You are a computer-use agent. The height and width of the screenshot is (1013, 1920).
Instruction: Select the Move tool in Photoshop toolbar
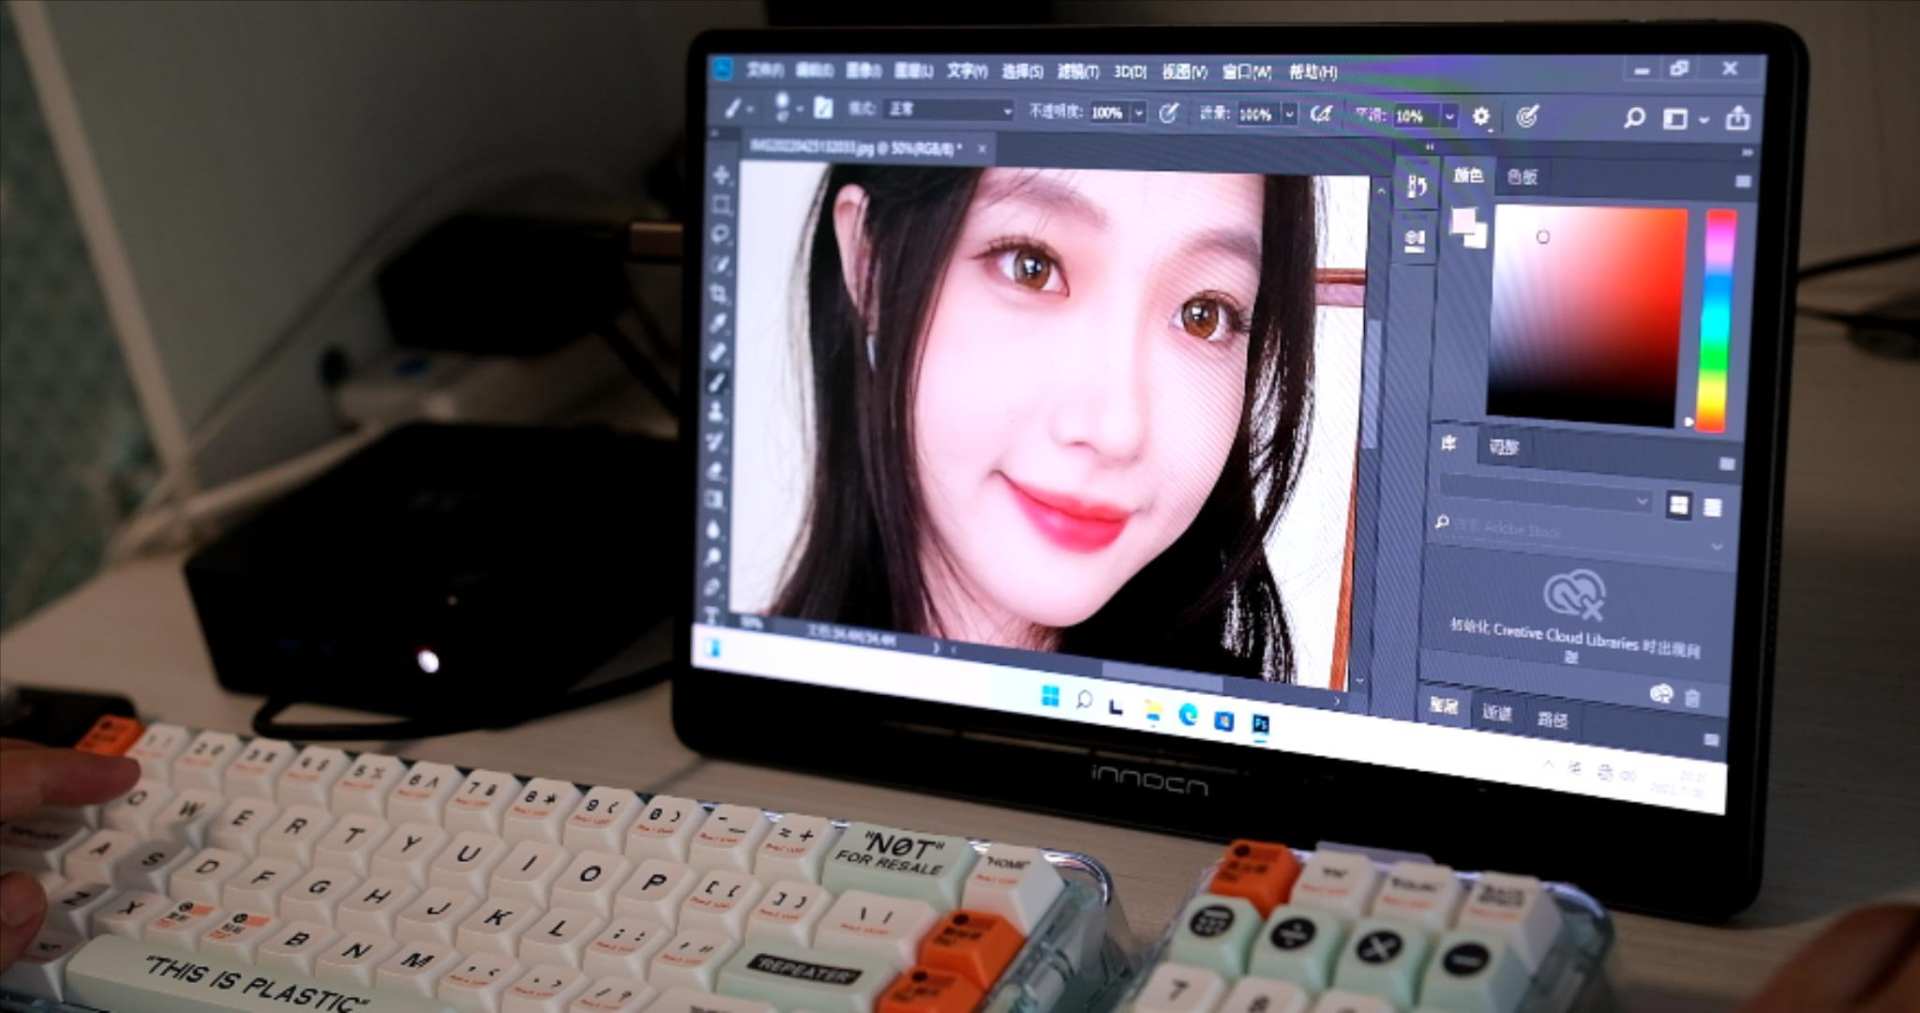point(721,175)
